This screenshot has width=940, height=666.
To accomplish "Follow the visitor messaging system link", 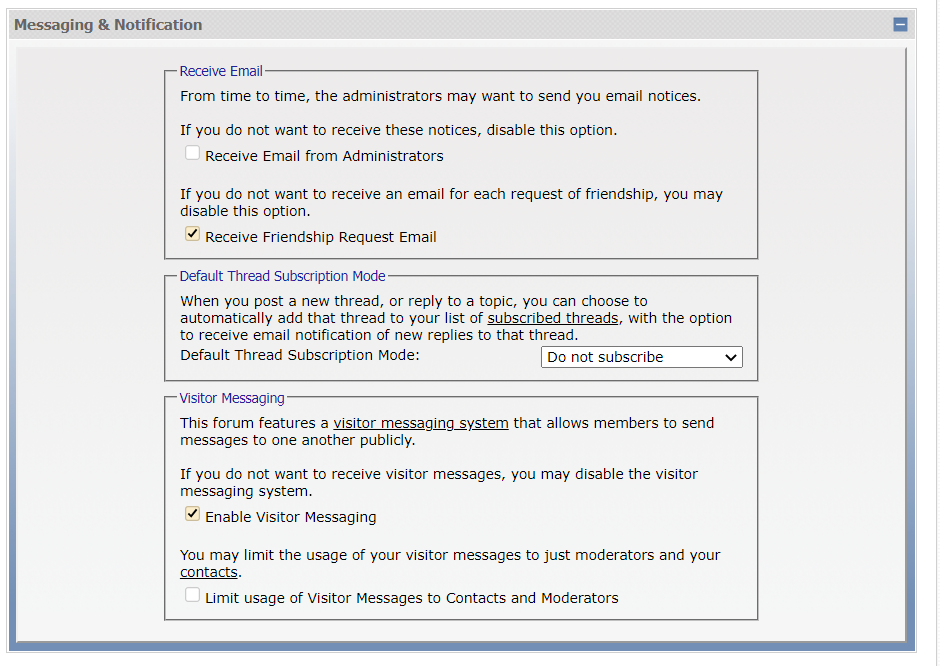I will pyautogui.click(x=421, y=423).
